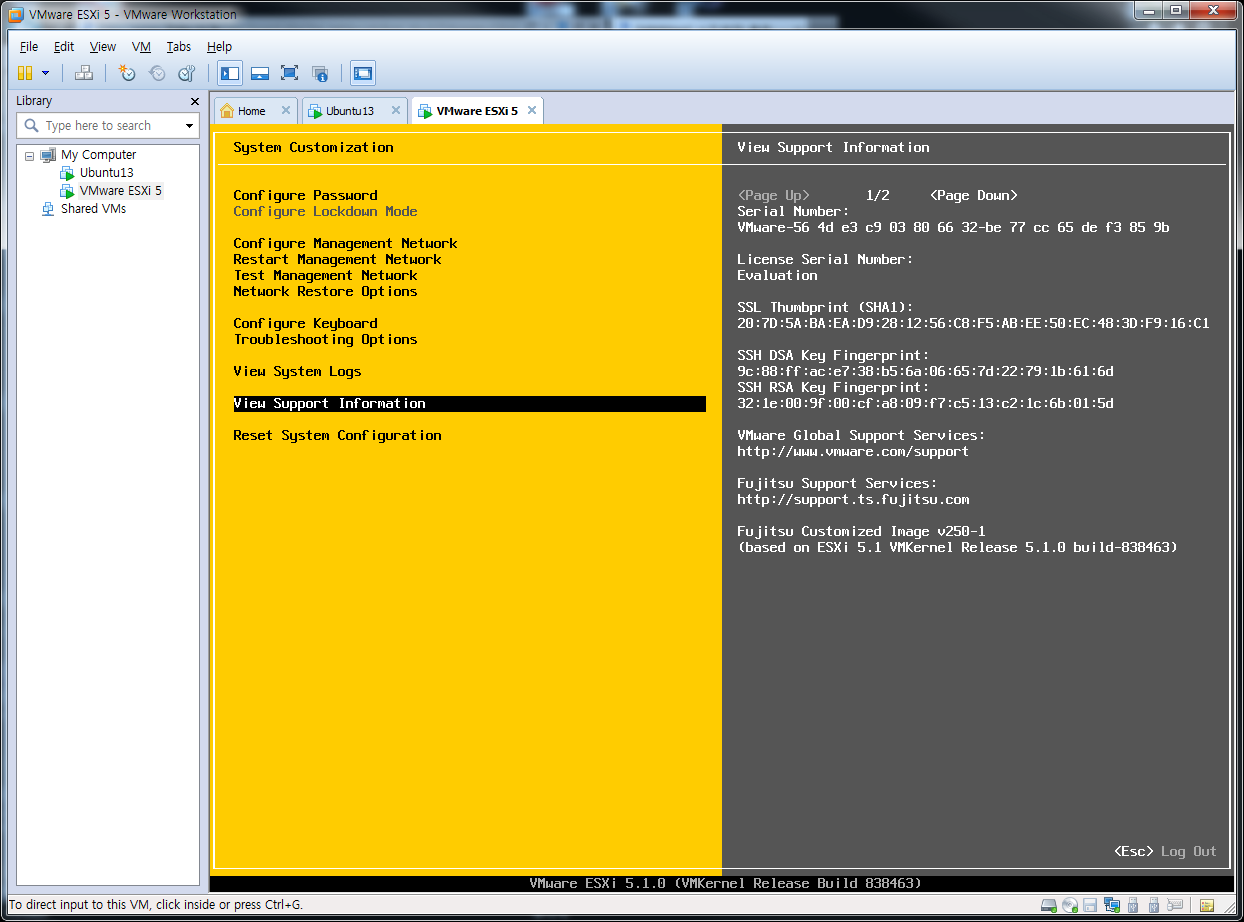This screenshot has height=922, width=1244.
Task: Open the Help menu
Action: 219,47
